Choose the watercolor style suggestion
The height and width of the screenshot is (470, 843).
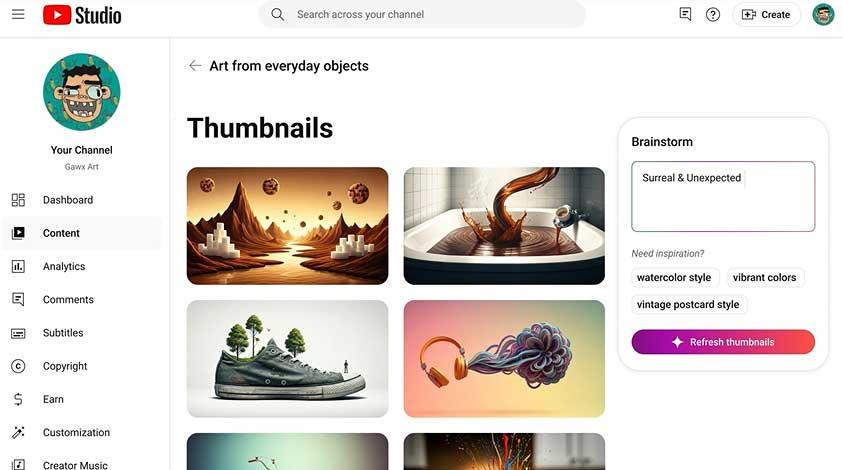(x=674, y=277)
